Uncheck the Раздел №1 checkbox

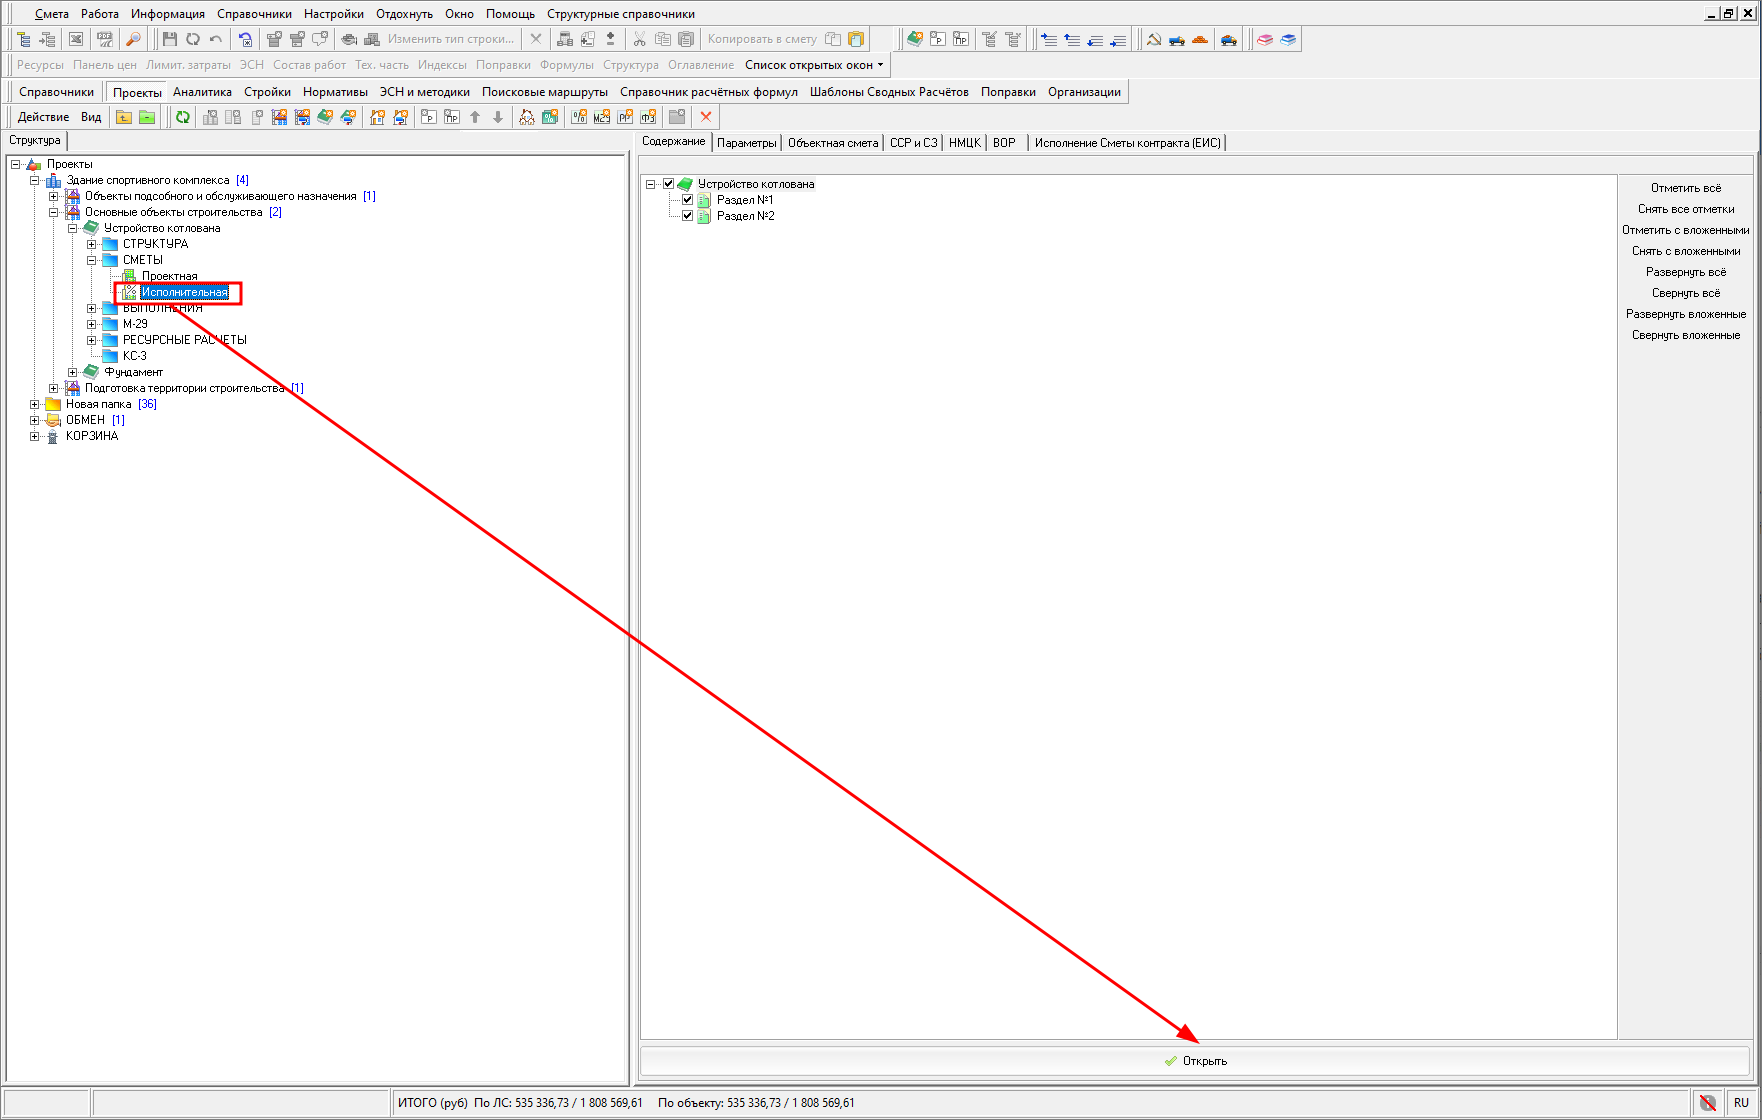click(688, 200)
